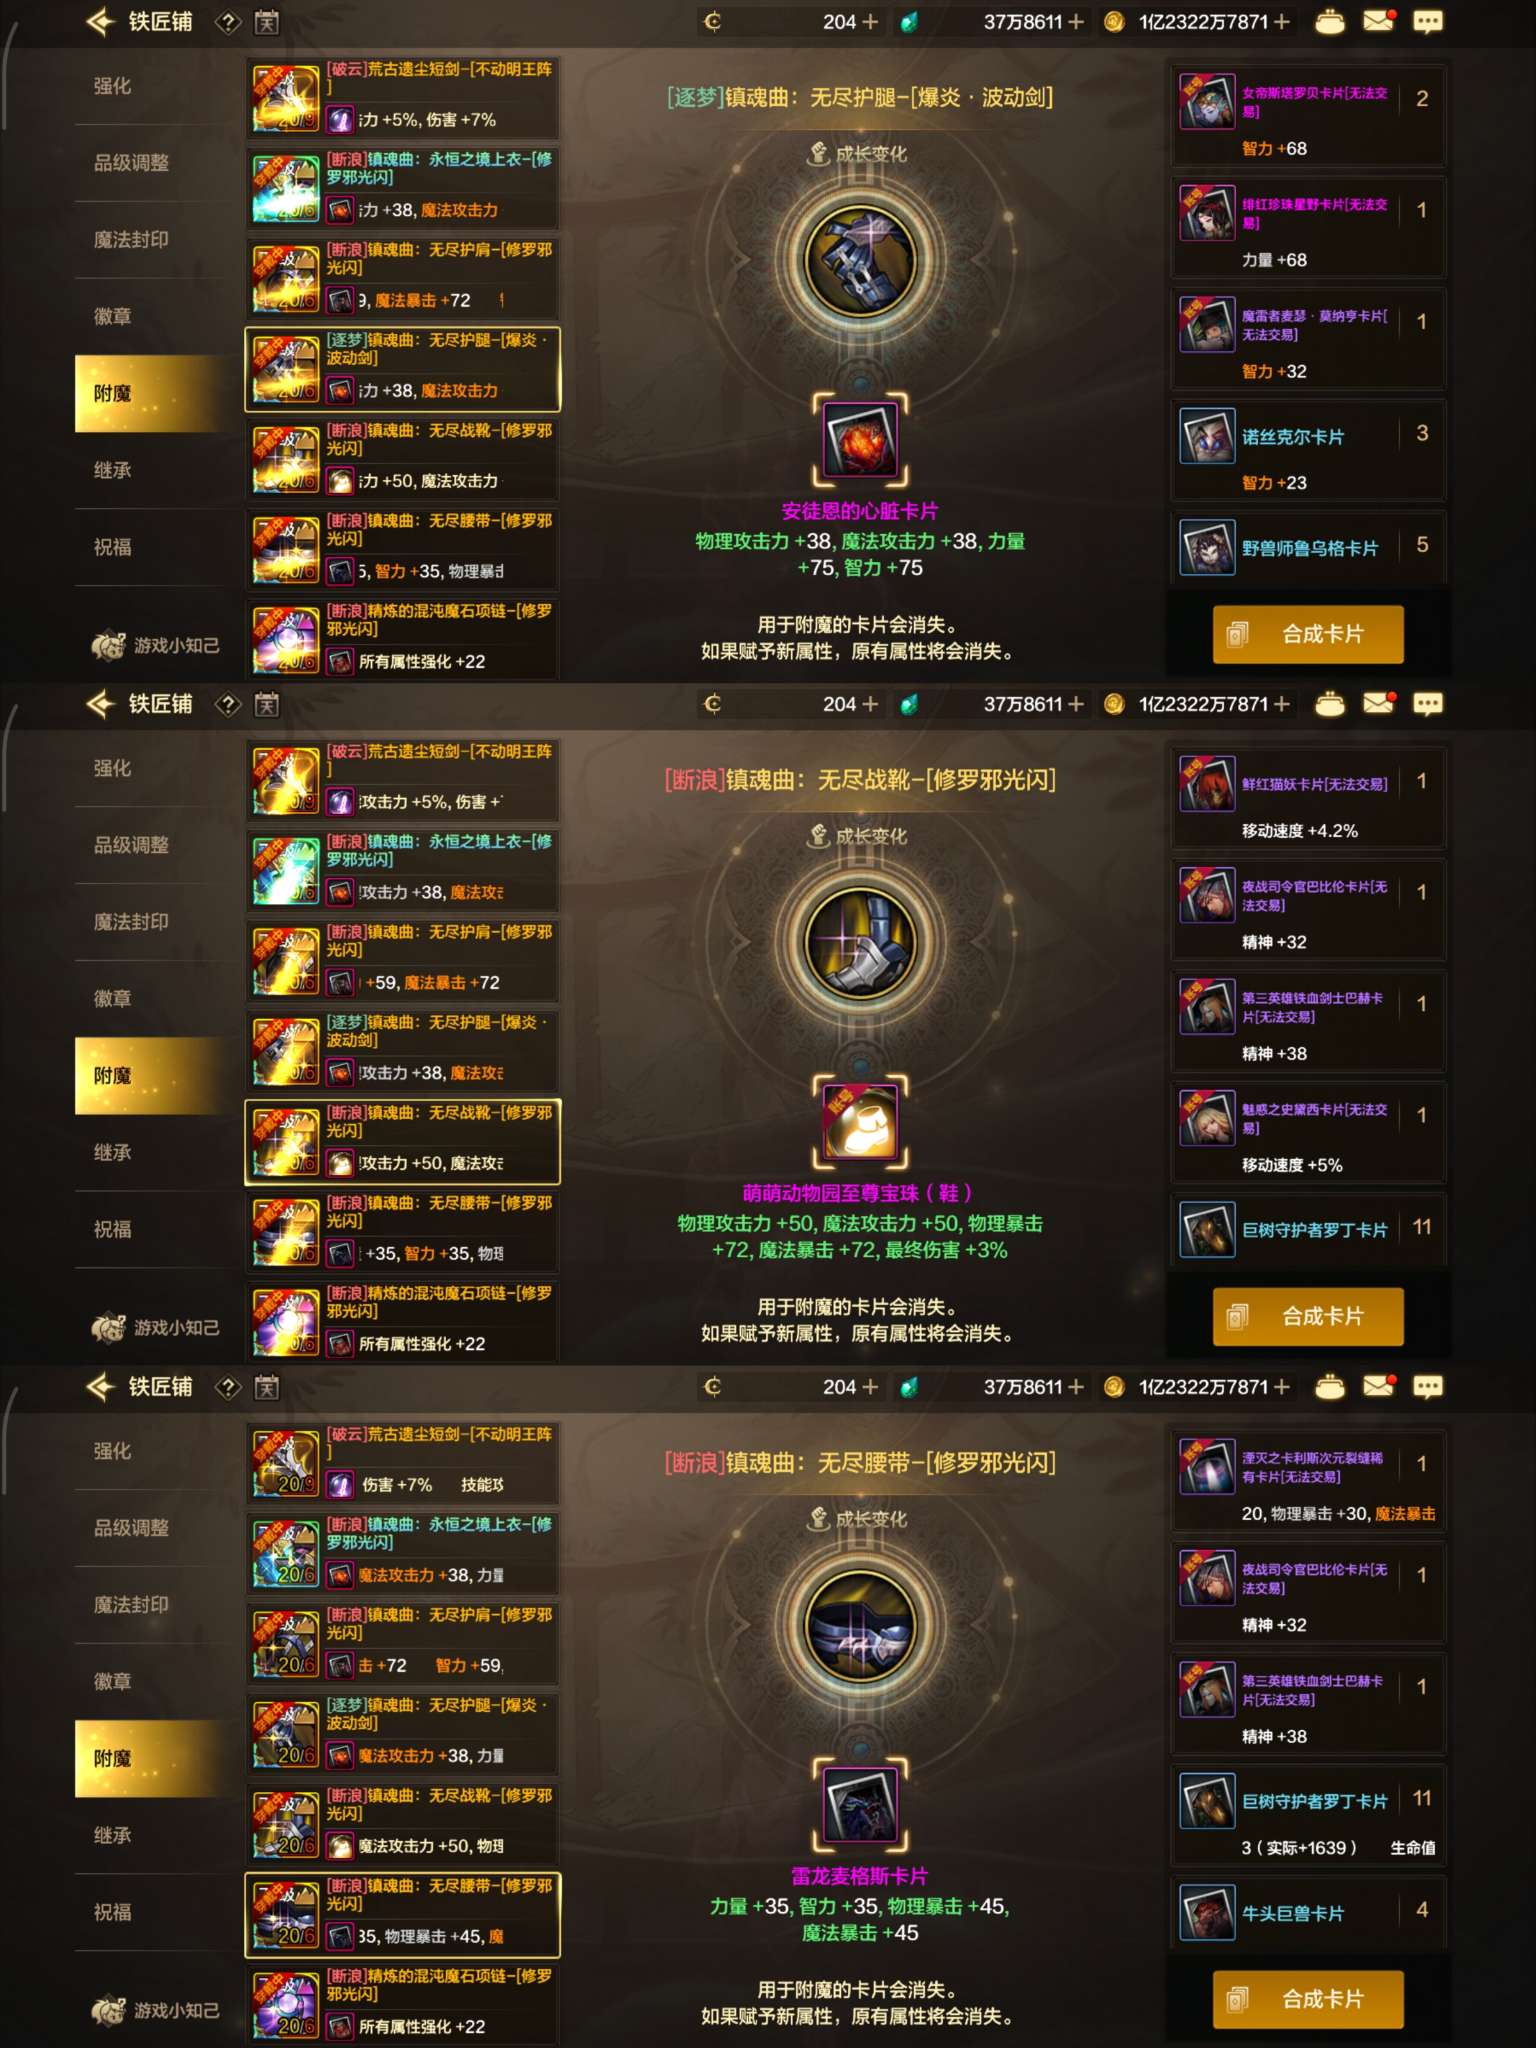The image size is (1536, 2048).
Task: Select the 牛头巨兽卡片 card entry
Action: click(x=1308, y=1912)
